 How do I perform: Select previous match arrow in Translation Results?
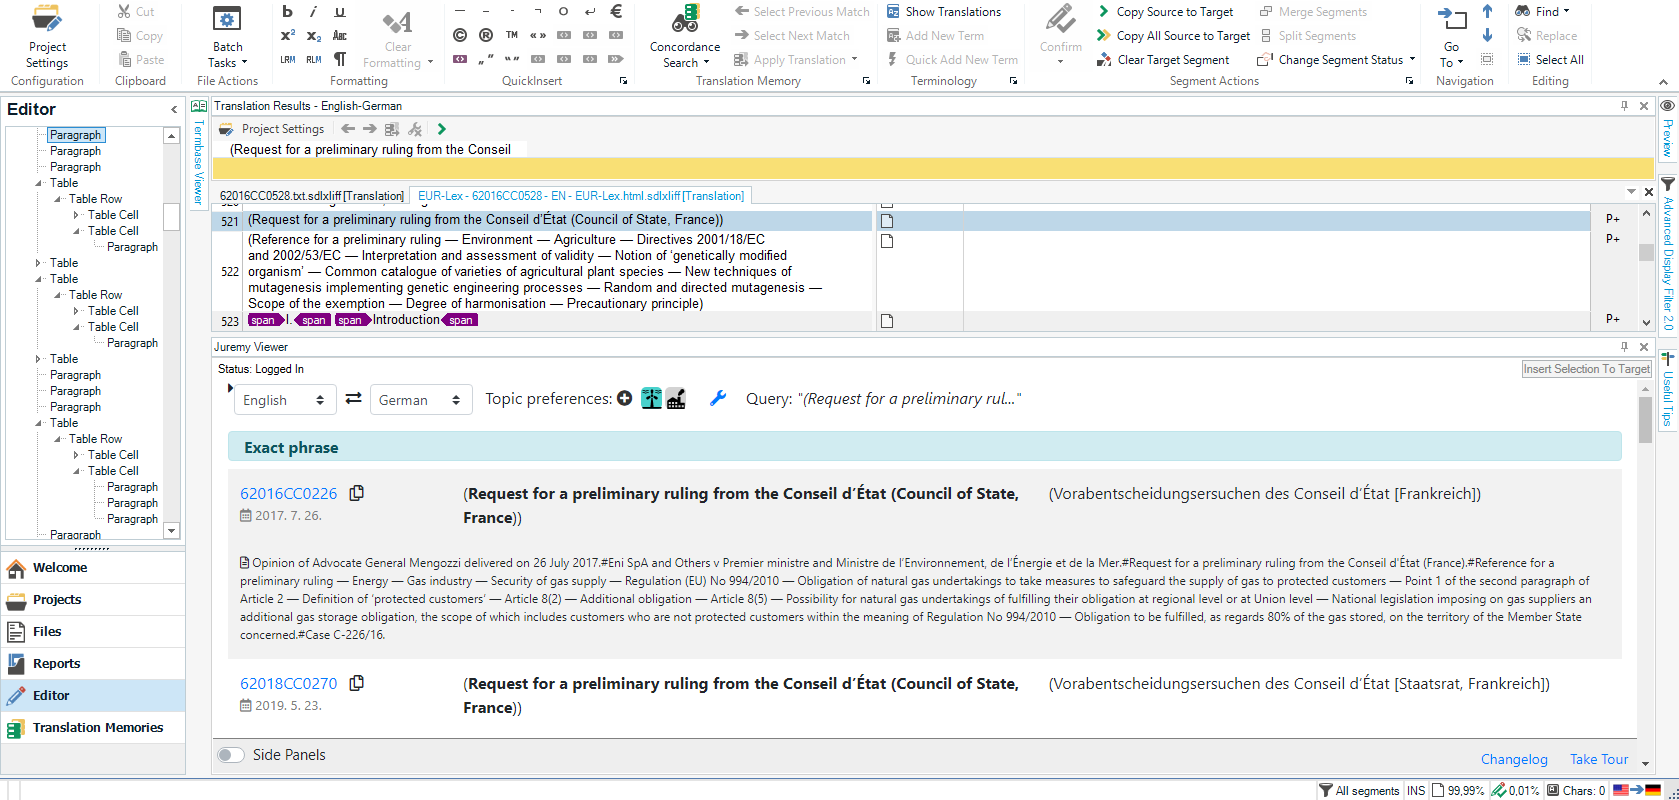click(348, 129)
